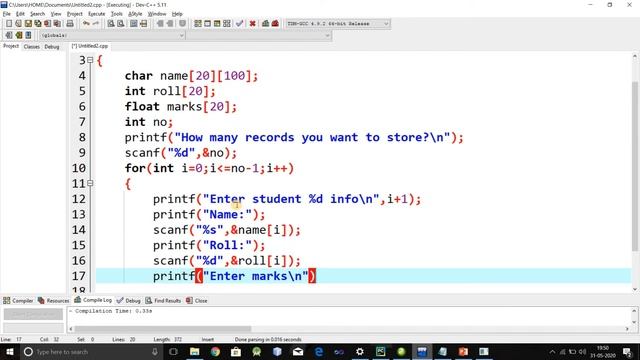Click the New file toolbar icon
Image resolution: width=640 pixels, height=360 pixels.
(9, 24)
